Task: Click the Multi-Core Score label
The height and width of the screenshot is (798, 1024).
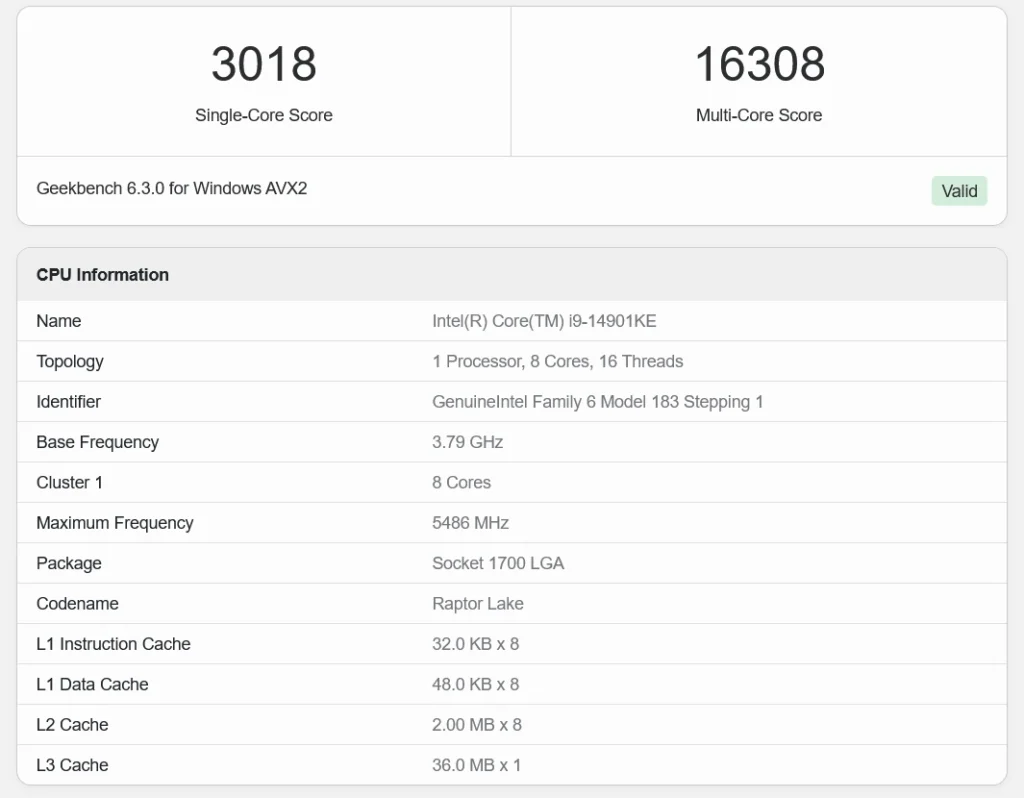Action: click(759, 115)
